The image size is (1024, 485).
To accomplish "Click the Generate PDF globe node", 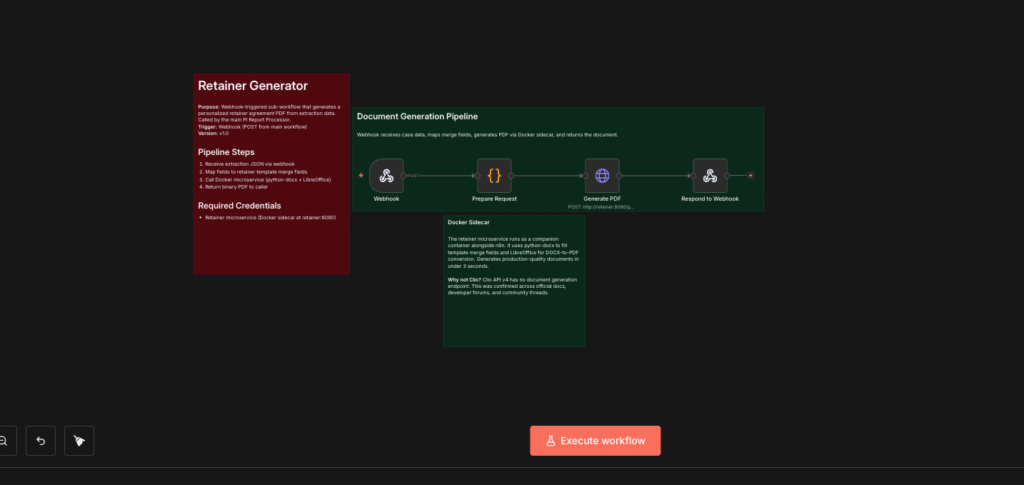I will [x=602, y=176].
